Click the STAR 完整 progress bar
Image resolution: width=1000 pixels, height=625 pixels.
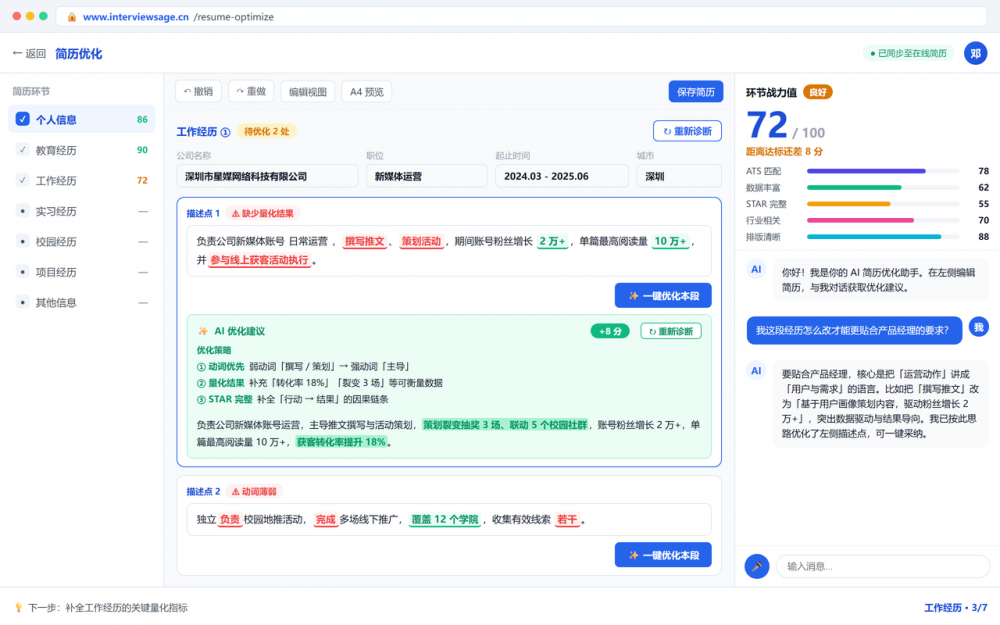pyautogui.click(x=883, y=204)
